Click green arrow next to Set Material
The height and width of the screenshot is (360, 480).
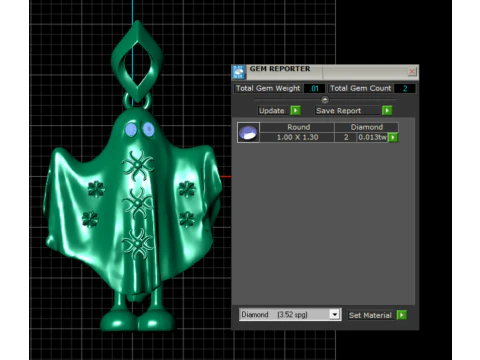[x=402, y=315]
